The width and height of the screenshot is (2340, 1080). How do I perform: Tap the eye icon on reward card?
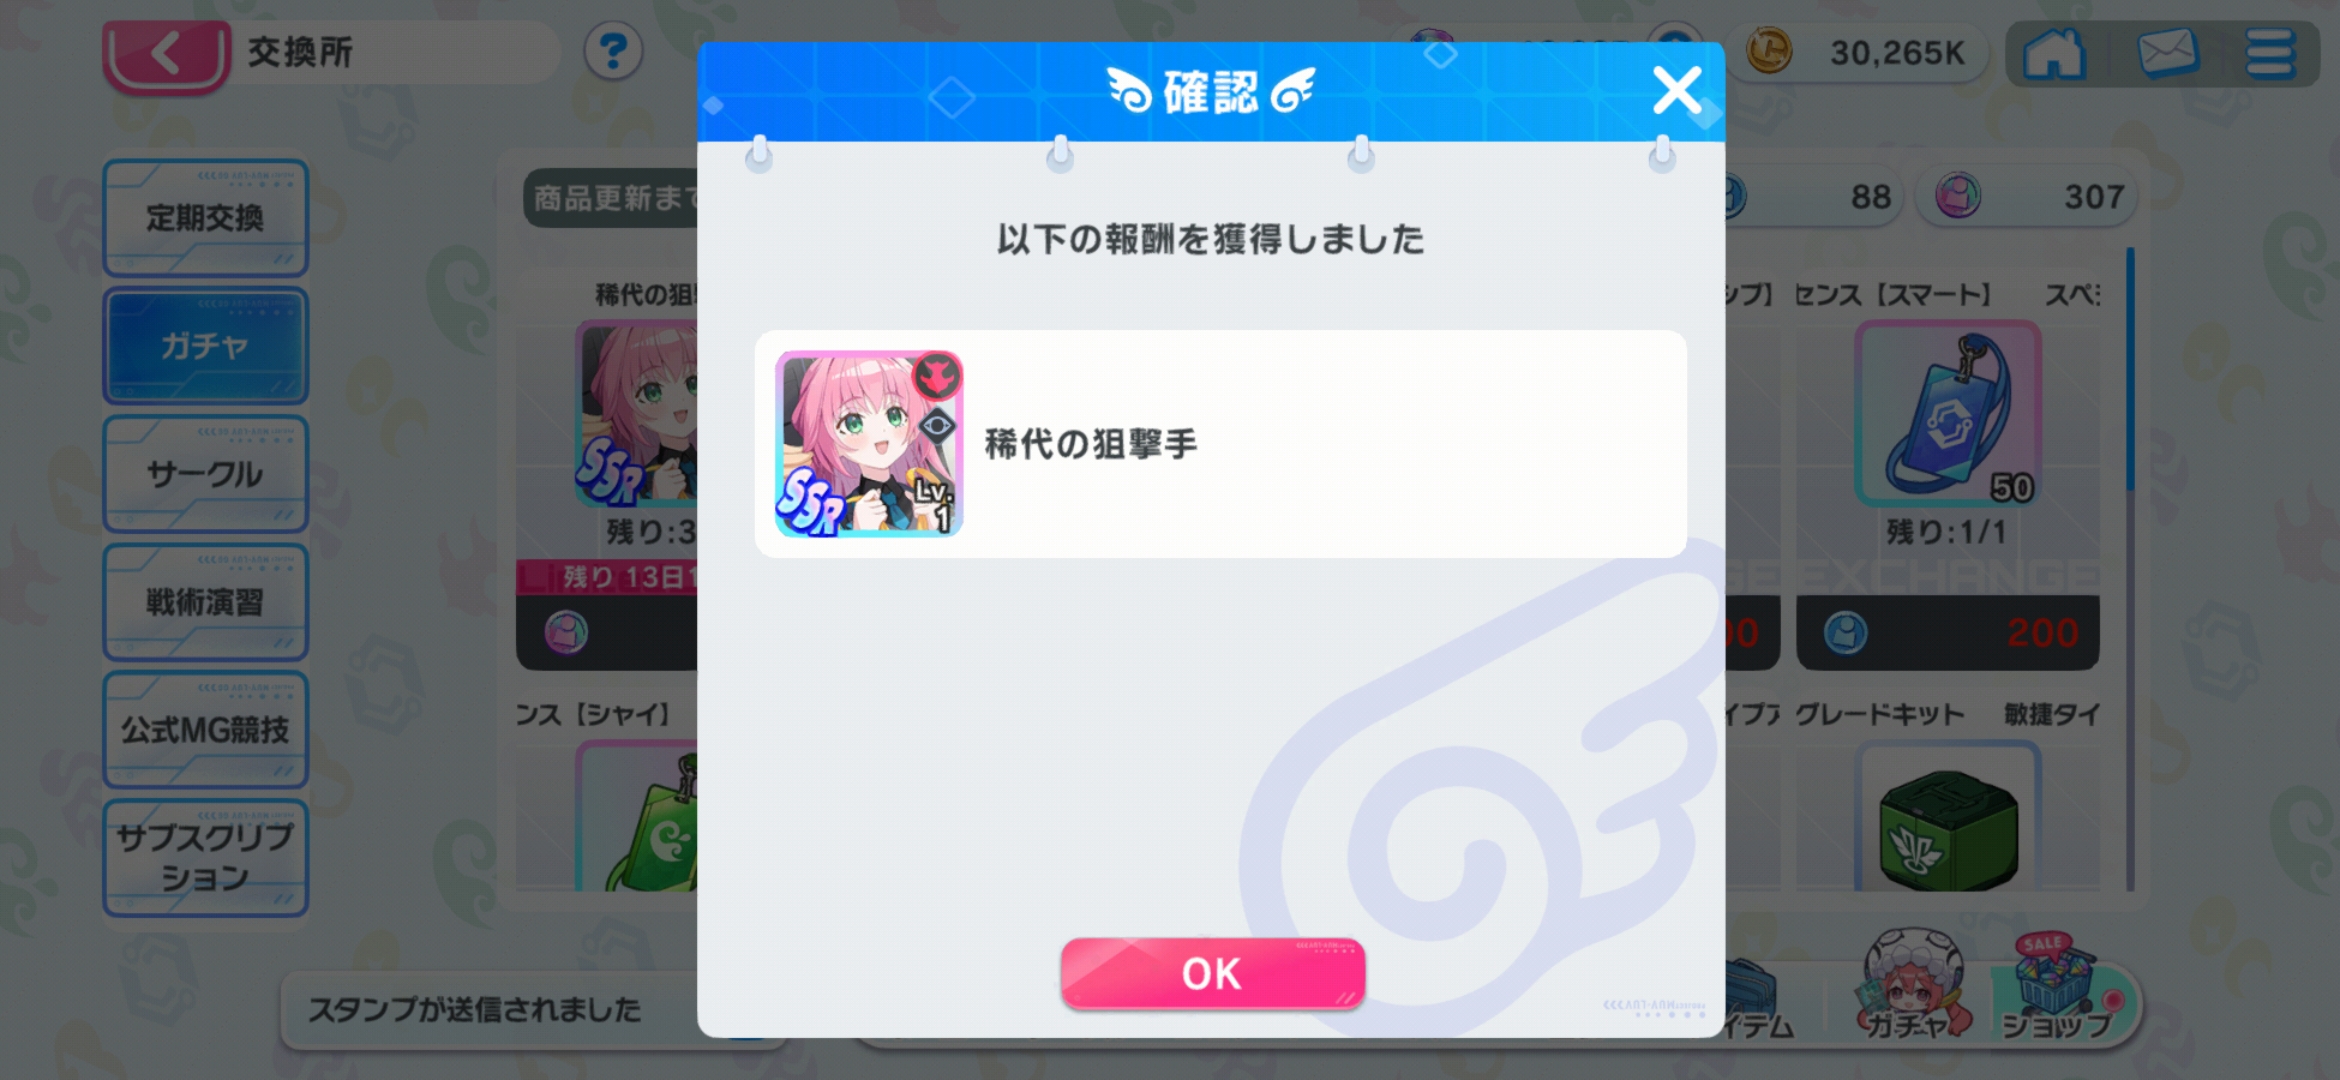click(937, 427)
